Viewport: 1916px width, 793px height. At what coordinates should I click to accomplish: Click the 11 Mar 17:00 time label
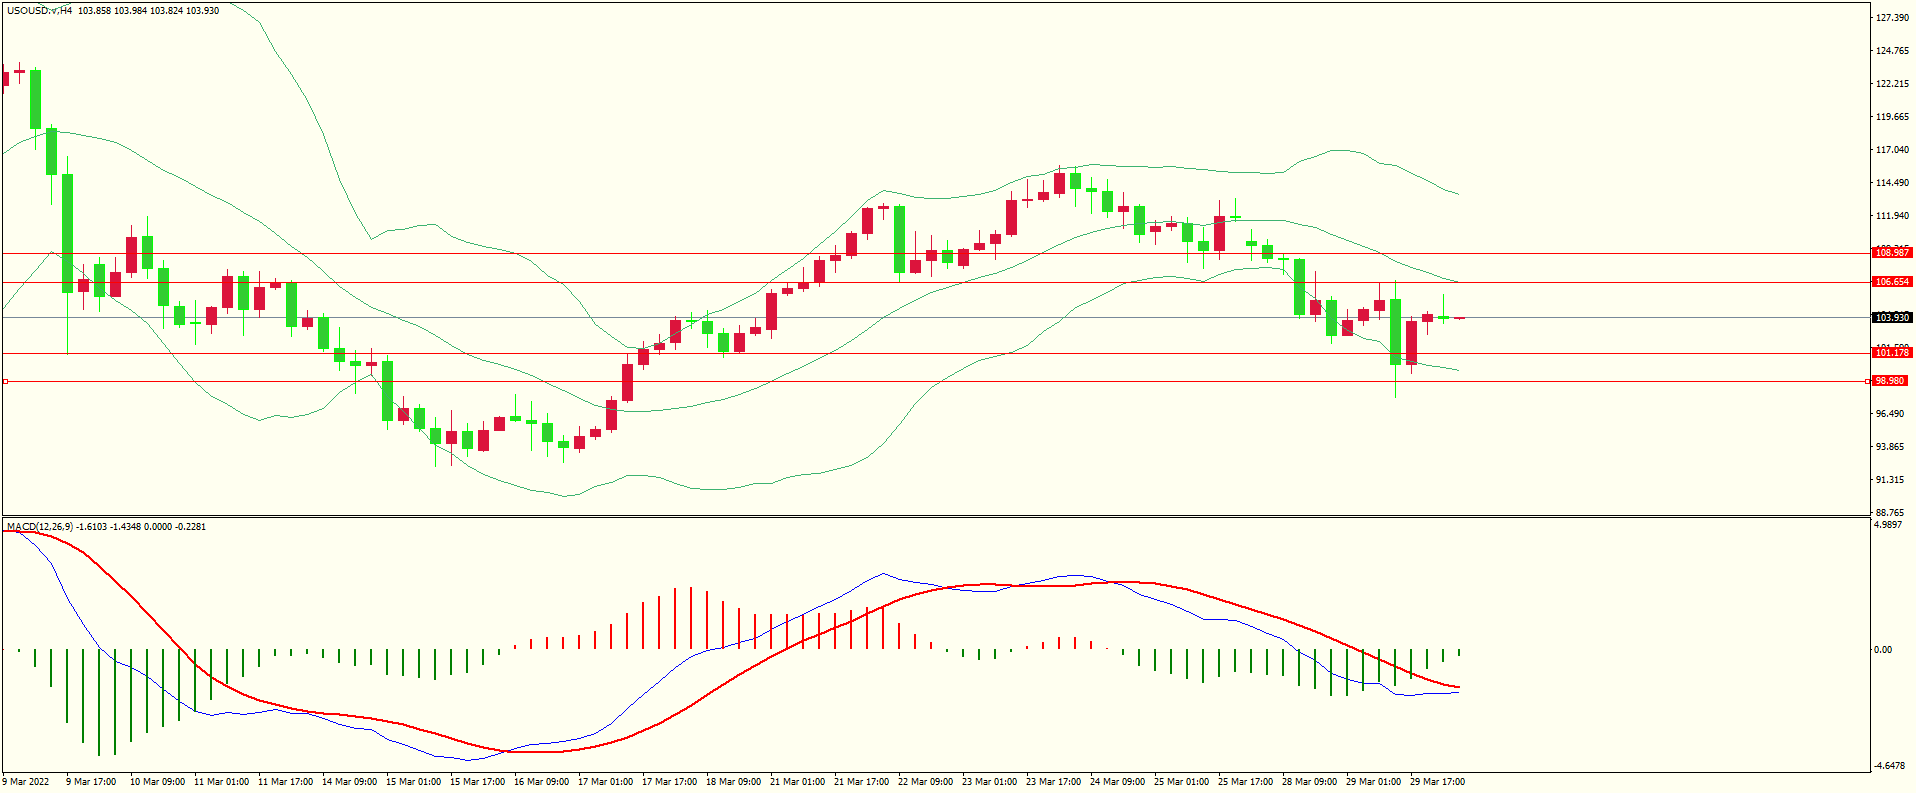285,782
